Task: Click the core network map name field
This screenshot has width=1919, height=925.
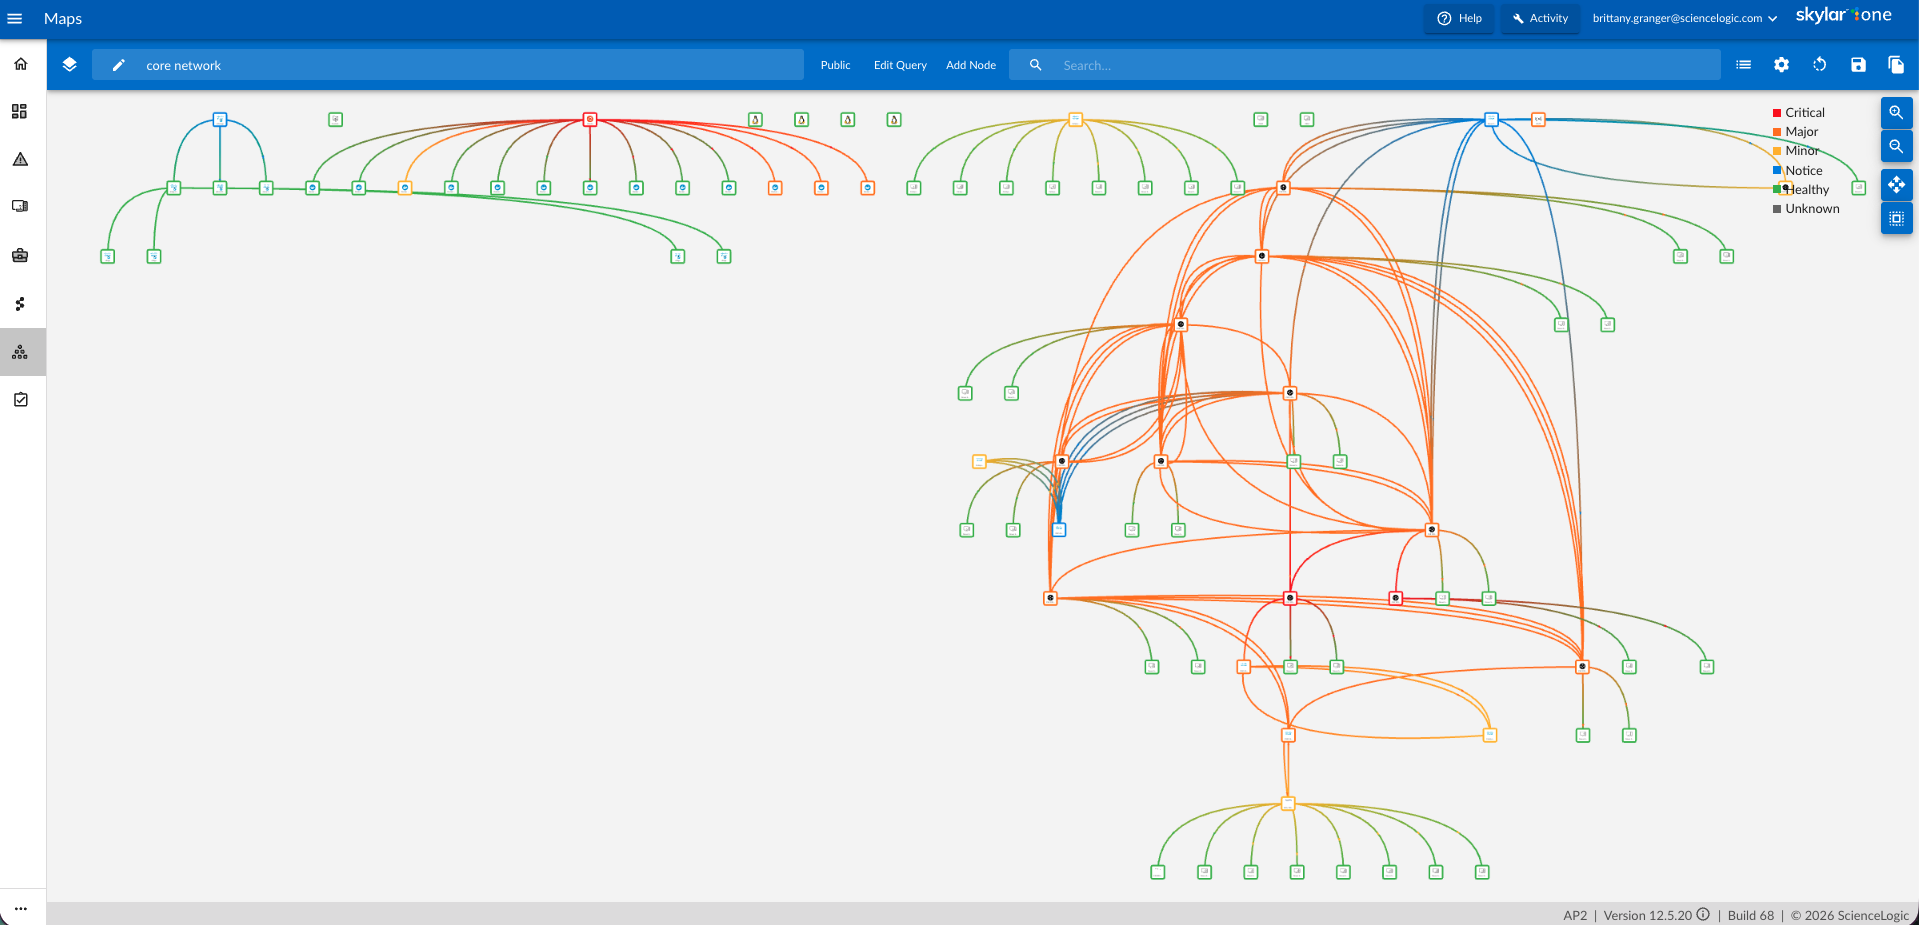Action: (447, 65)
